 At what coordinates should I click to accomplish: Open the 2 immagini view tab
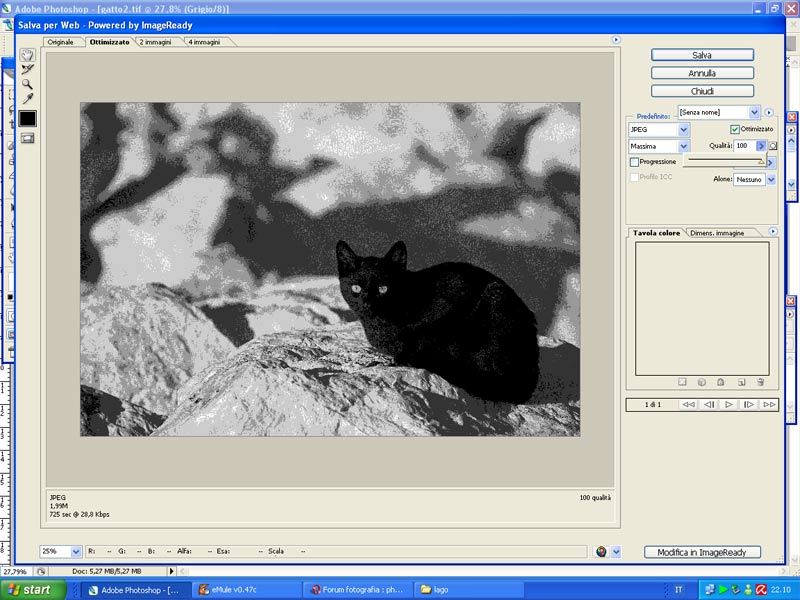point(155,42)
